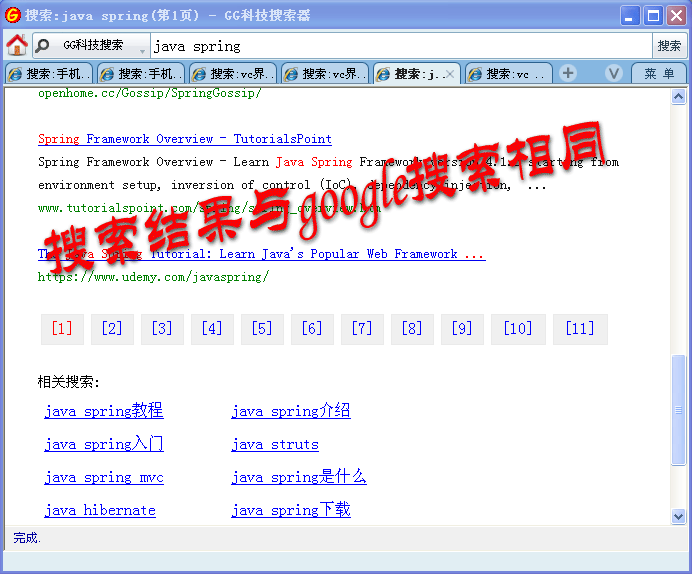
Task: Open related search java hibernate
Action: [x=100, y=510]
